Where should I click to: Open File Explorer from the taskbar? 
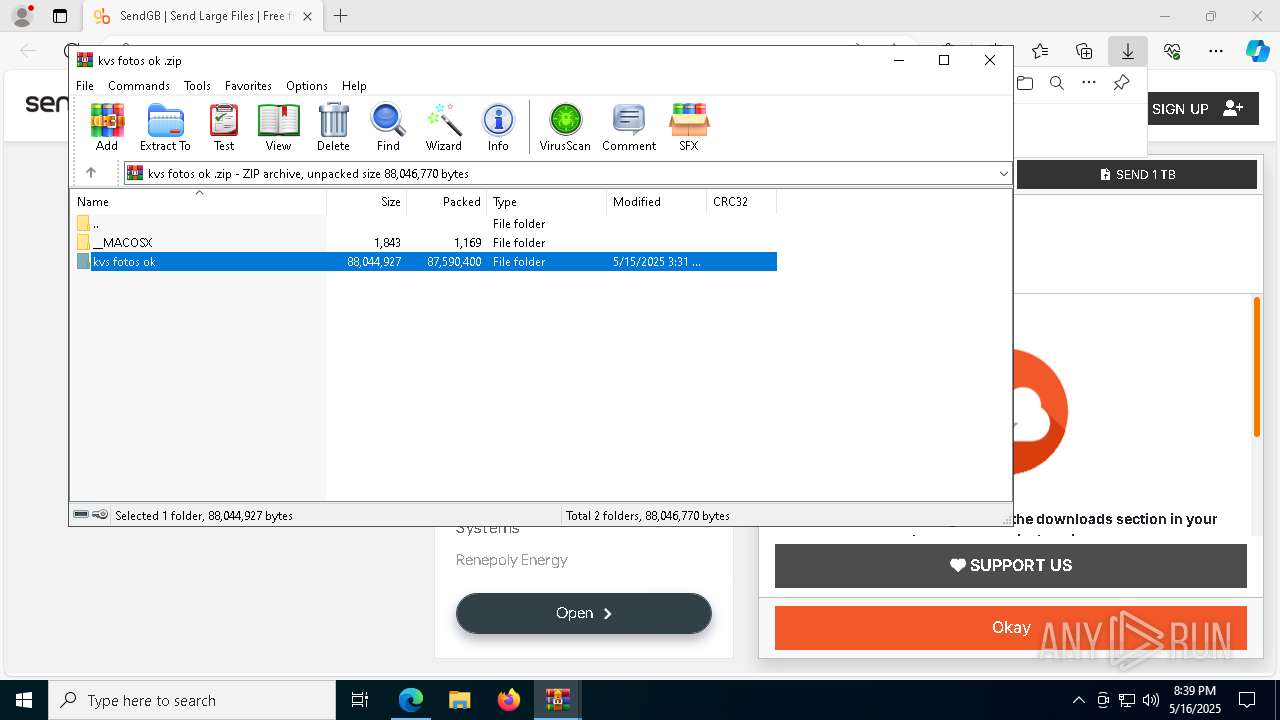tap(459, 700)
